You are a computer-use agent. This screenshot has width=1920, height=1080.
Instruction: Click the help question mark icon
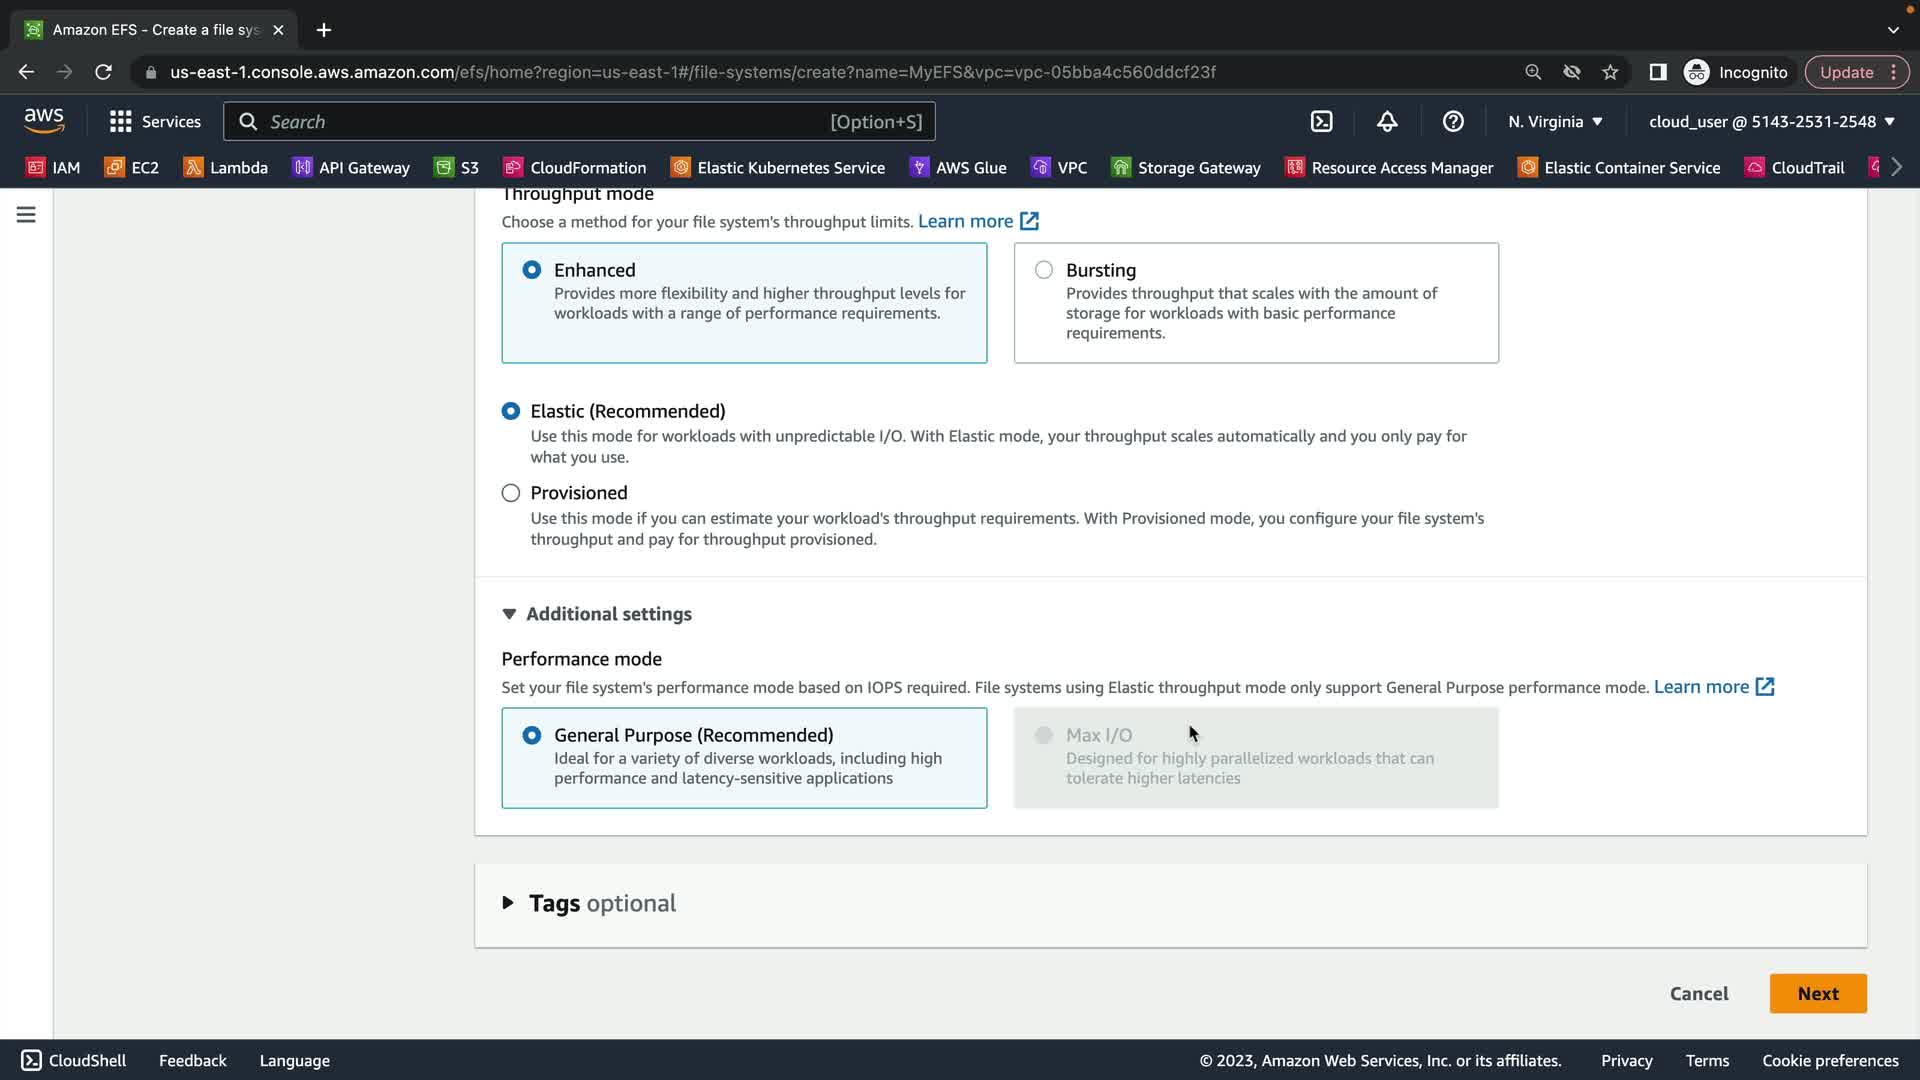[x=1453, y=121]
